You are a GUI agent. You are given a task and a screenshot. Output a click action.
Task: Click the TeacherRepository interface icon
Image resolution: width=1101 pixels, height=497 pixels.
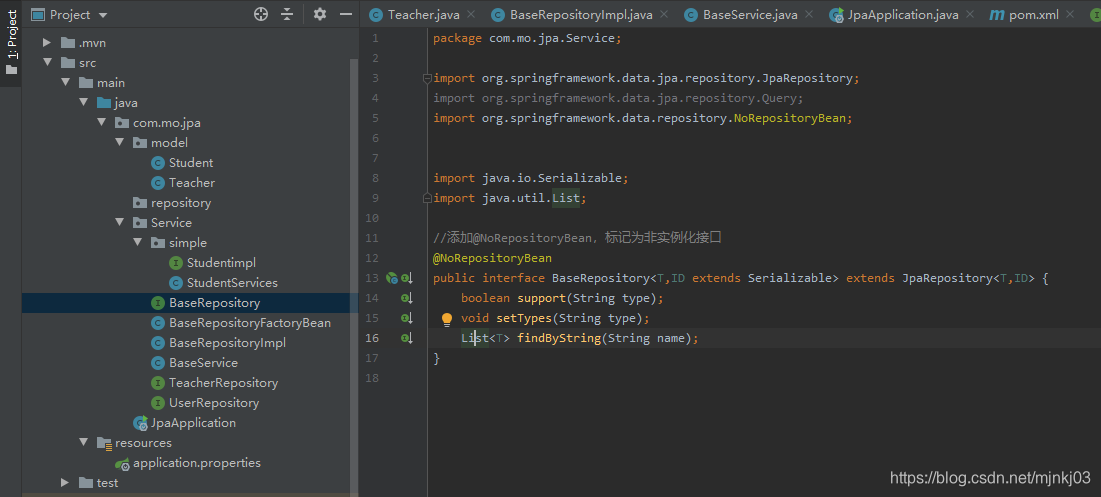click(x=158, y=383)
